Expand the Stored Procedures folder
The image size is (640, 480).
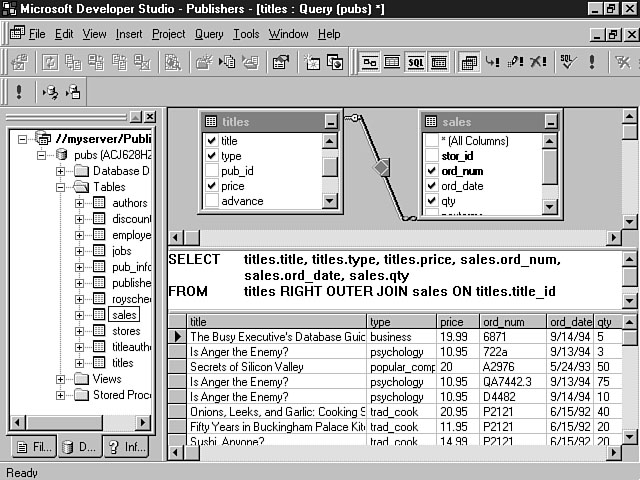coord(61,395)
